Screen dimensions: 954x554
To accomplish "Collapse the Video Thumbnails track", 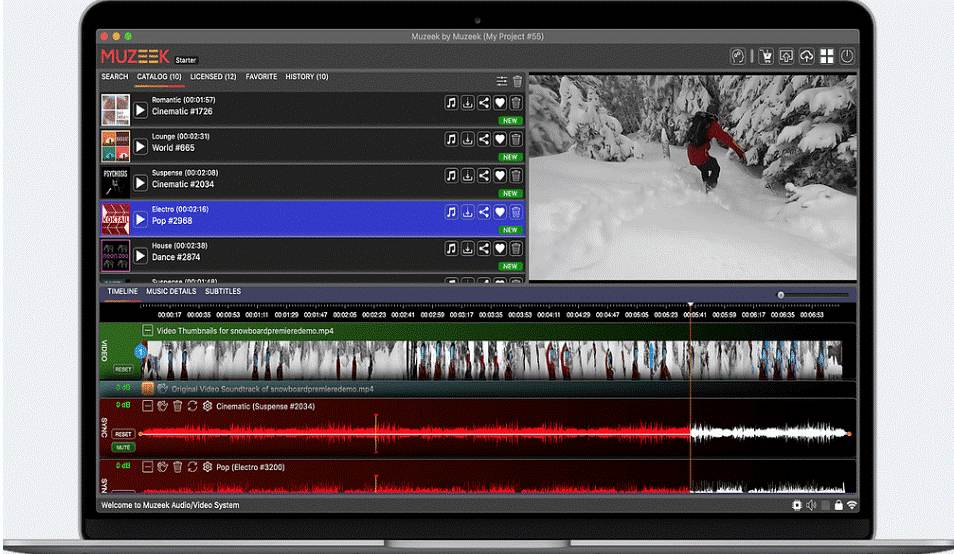I will 147,330.
